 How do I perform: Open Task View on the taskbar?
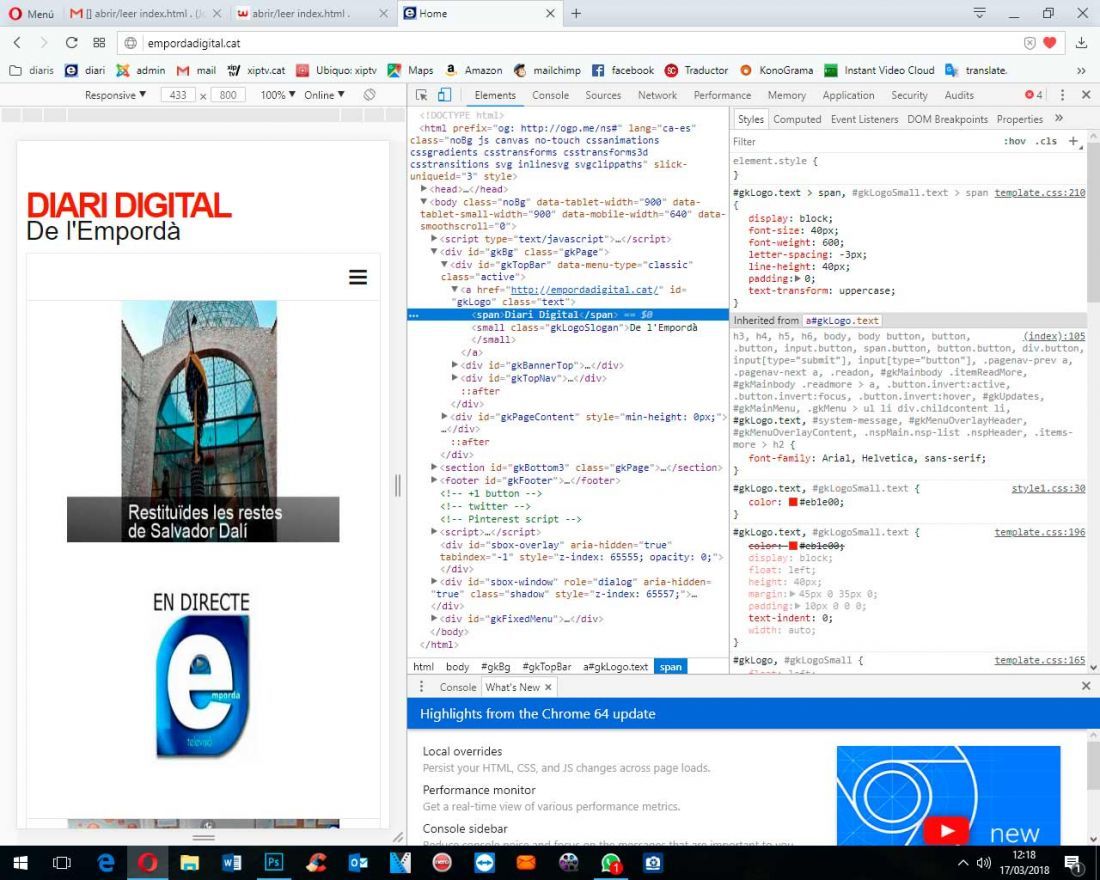(62, 862)
